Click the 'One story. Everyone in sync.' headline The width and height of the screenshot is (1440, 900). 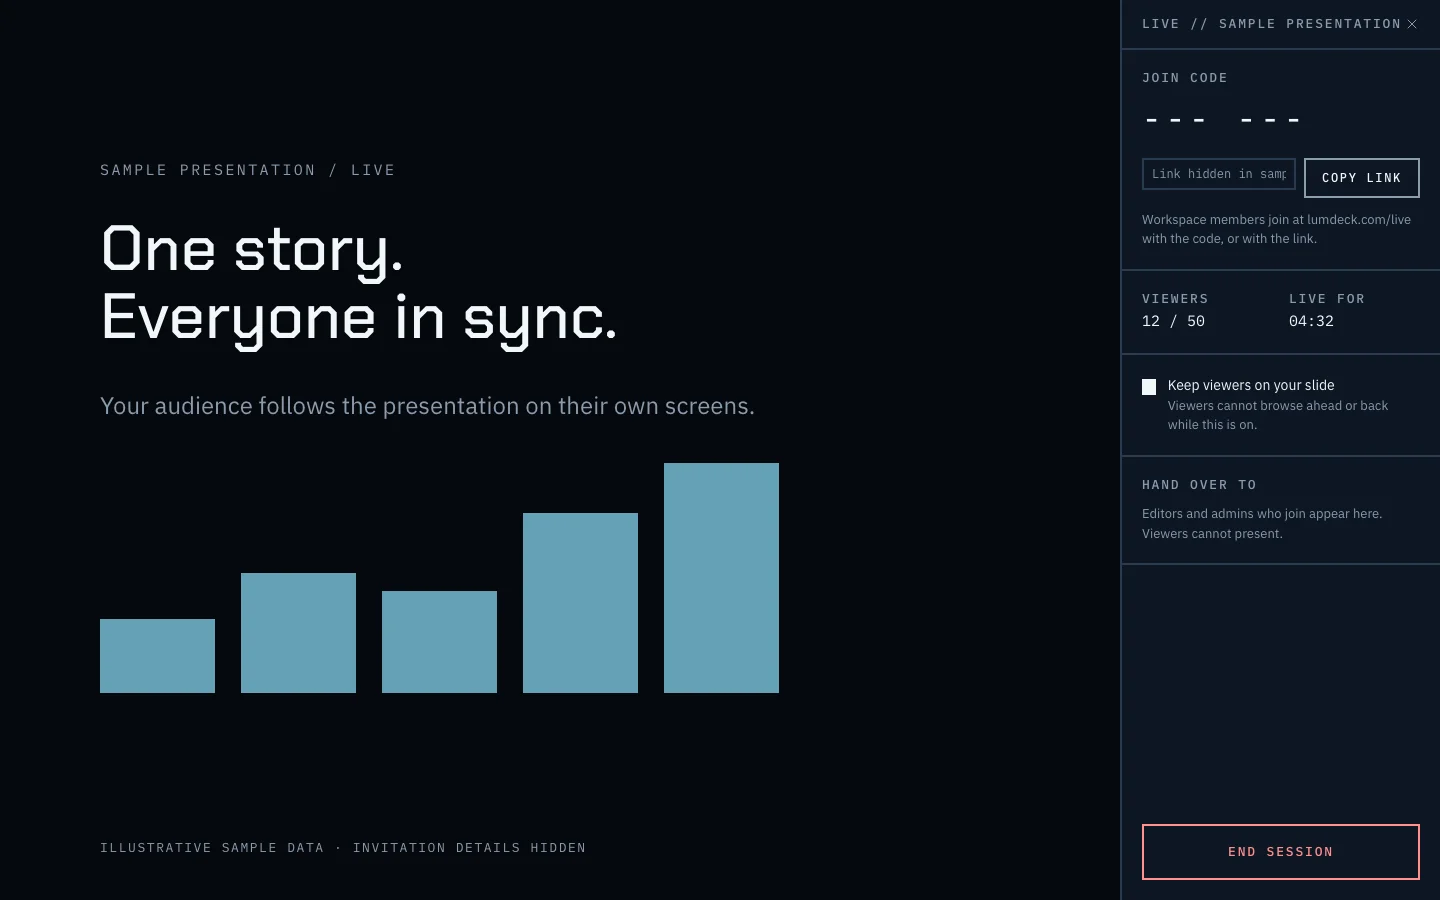359,285
